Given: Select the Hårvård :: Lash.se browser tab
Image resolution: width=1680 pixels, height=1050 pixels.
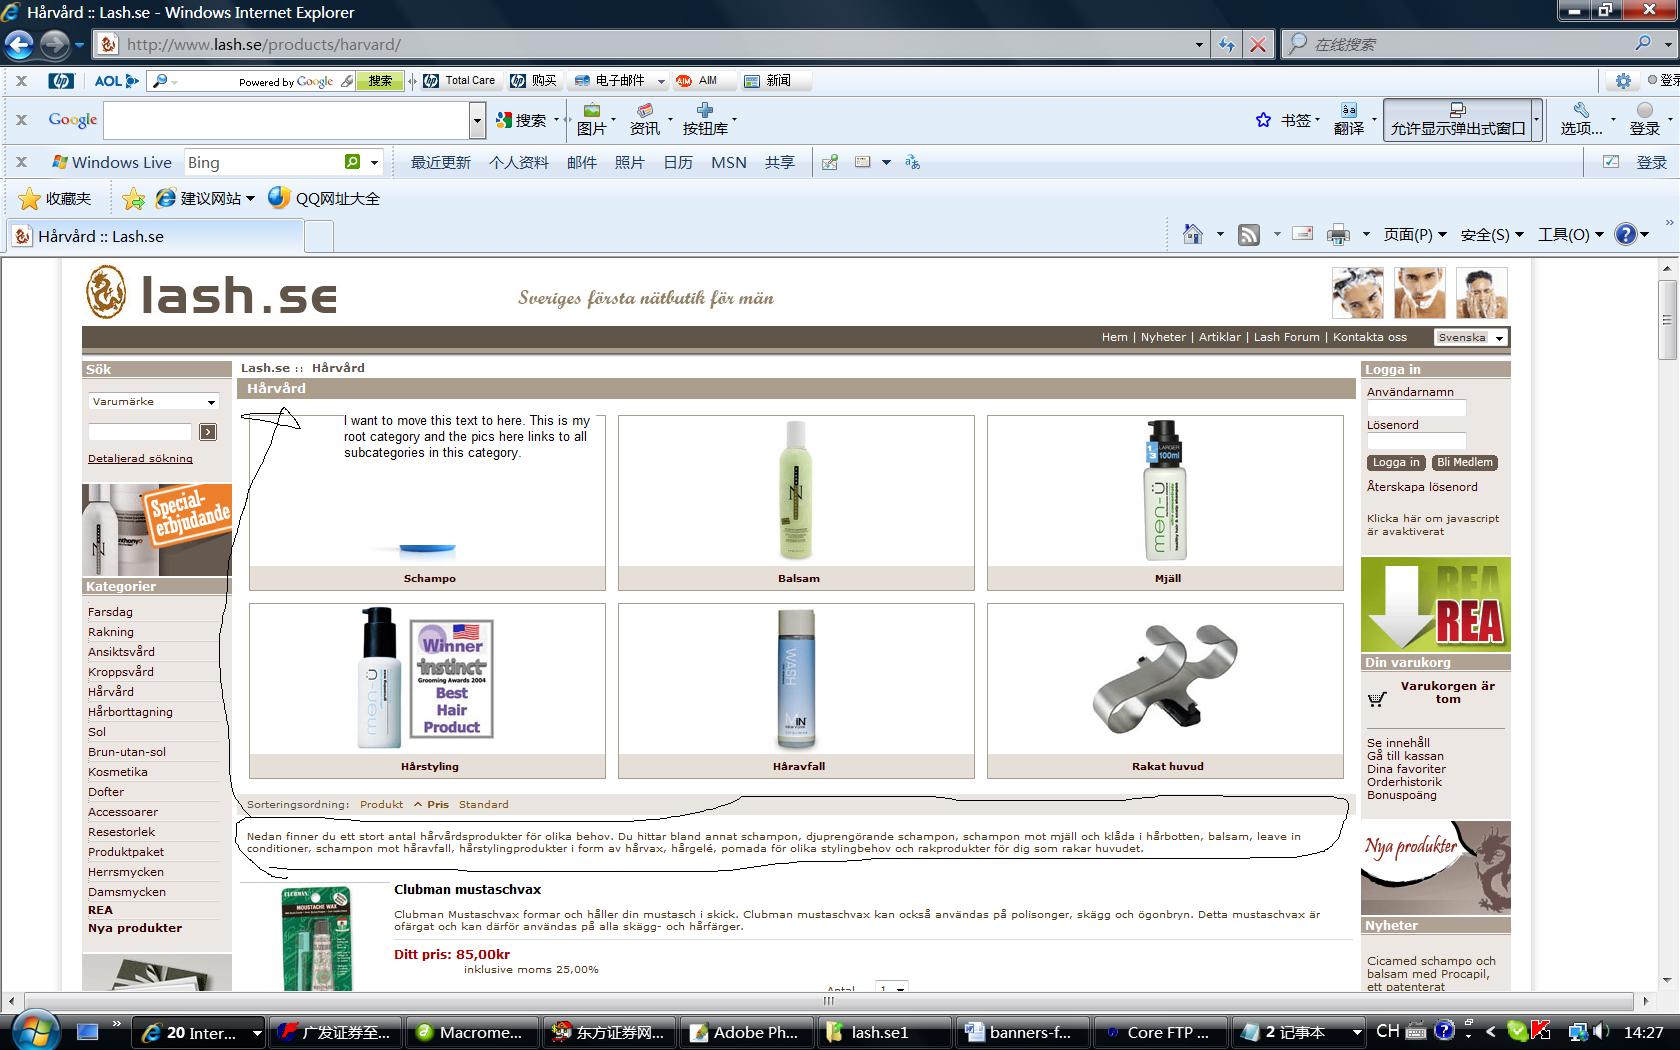Looking at the screenshot, I should 155,237.
